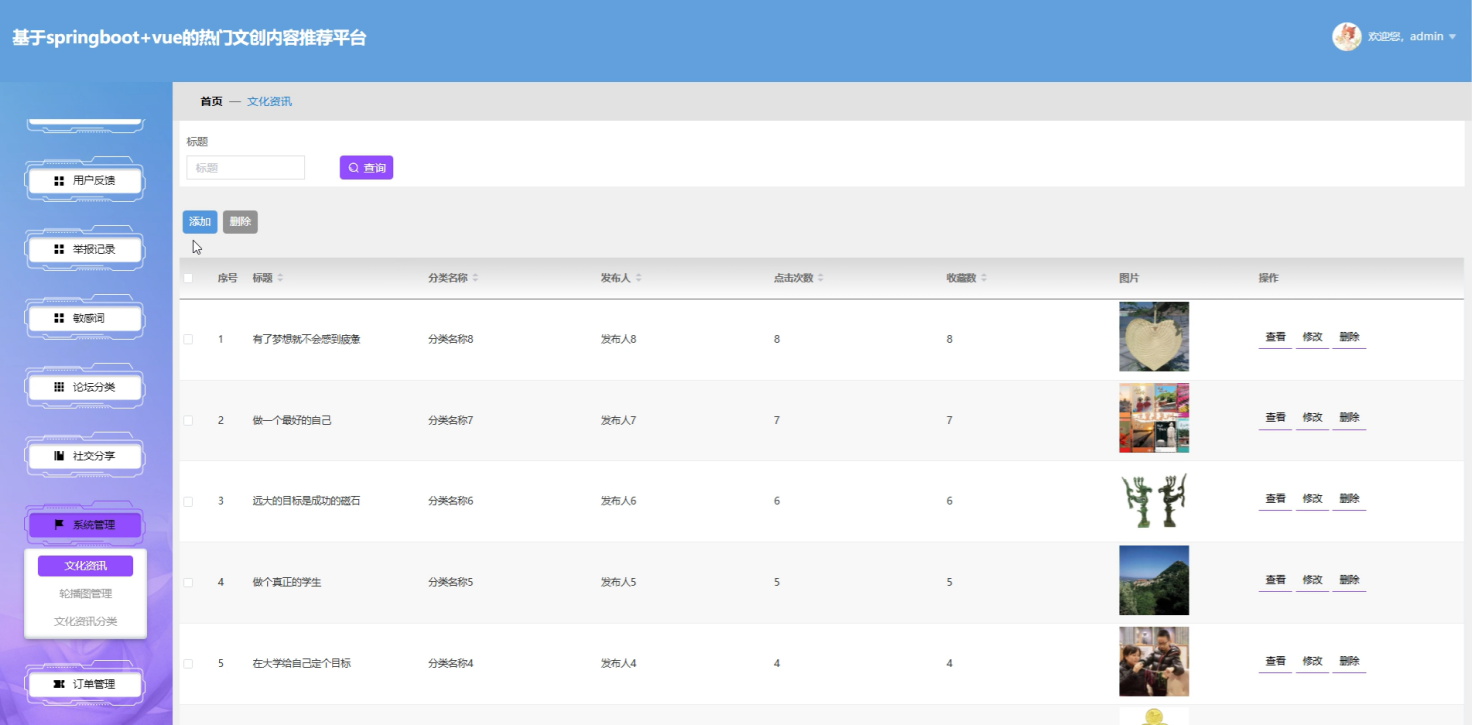
Task: Click the grid icon beside 举报记录
Action: [x=59, y=249]
